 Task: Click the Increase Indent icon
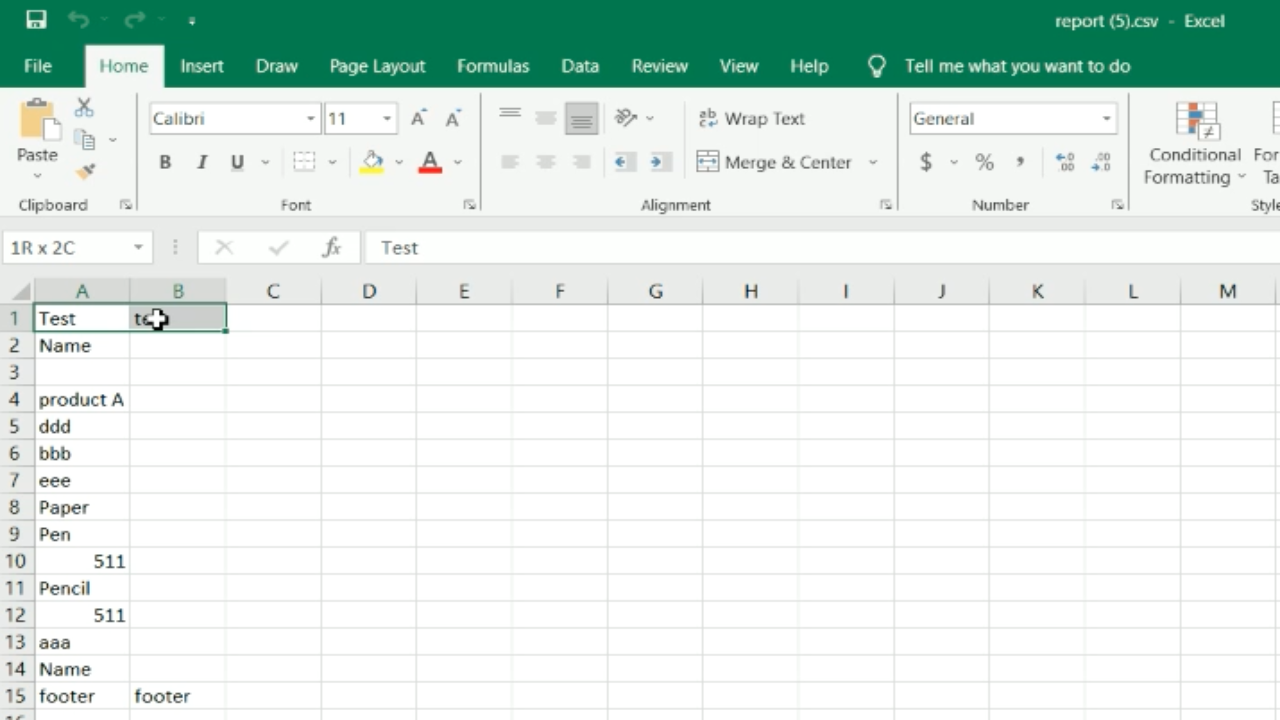pos(658,162)
